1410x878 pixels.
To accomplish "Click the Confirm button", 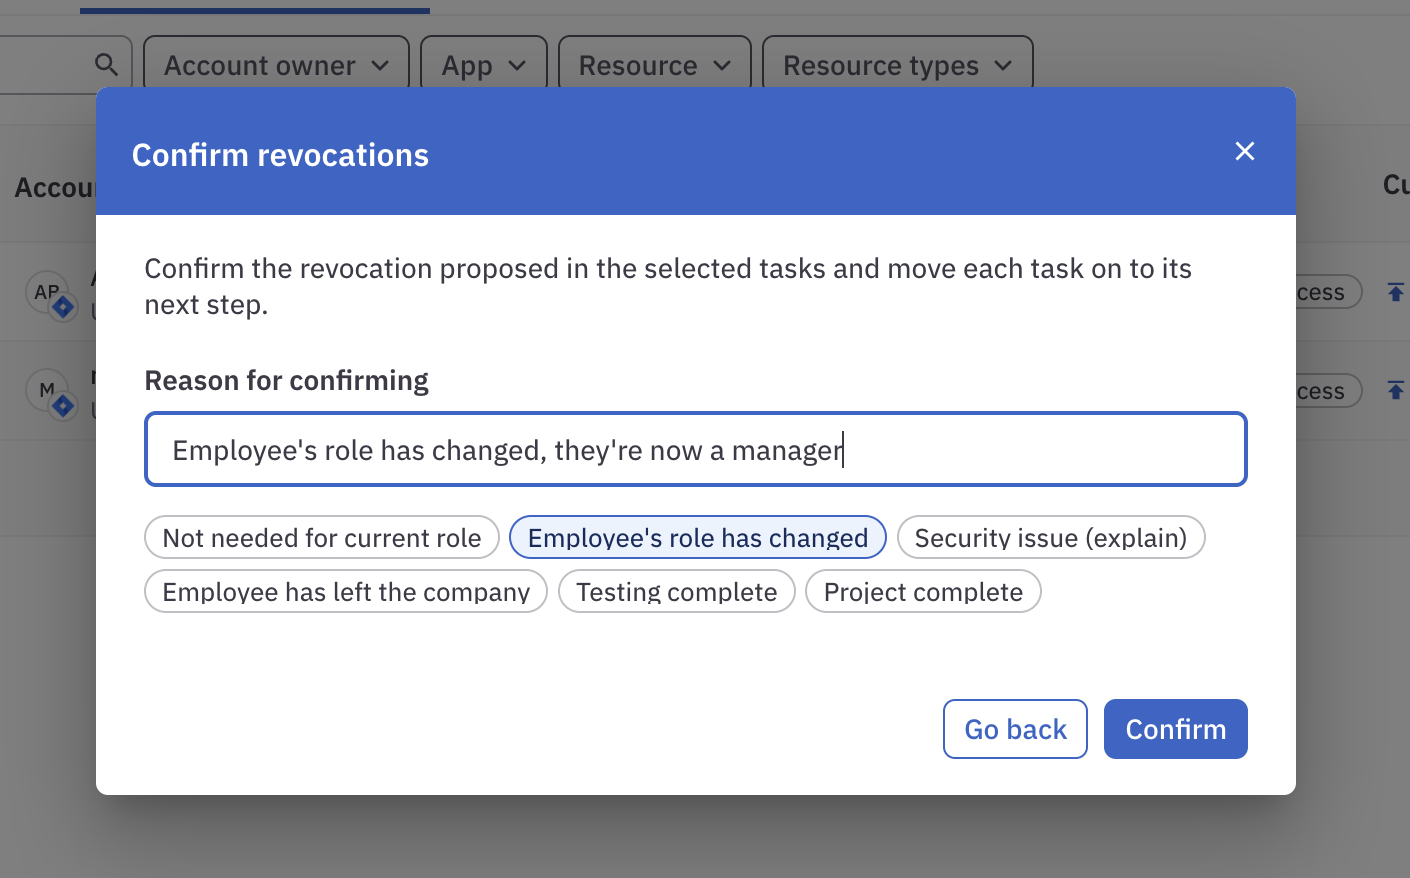I will click(x=1175, y=728).
